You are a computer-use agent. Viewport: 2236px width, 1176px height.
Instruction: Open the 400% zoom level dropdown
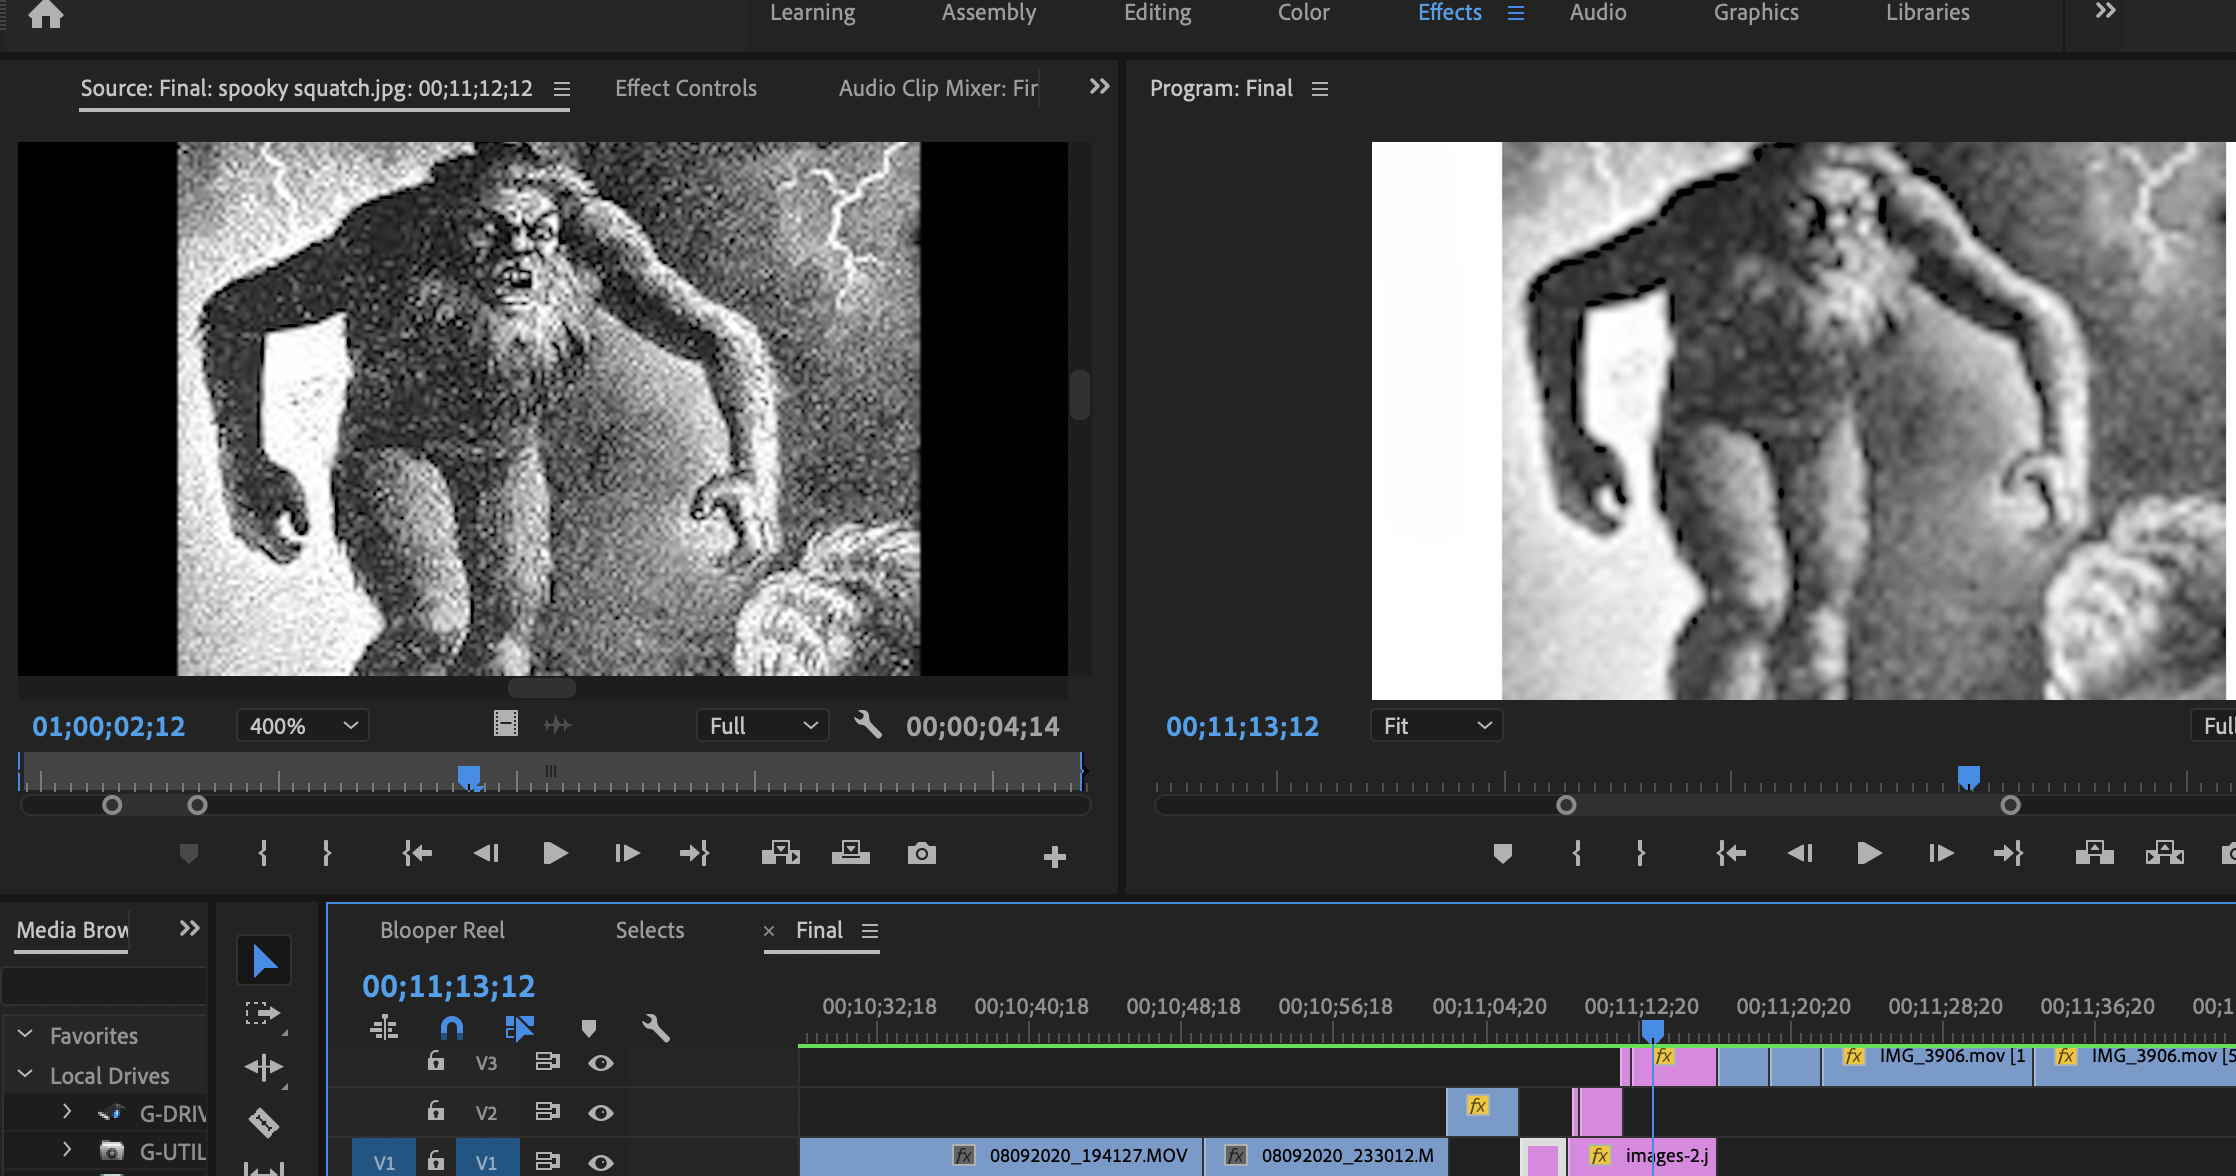tap(302, 726)
